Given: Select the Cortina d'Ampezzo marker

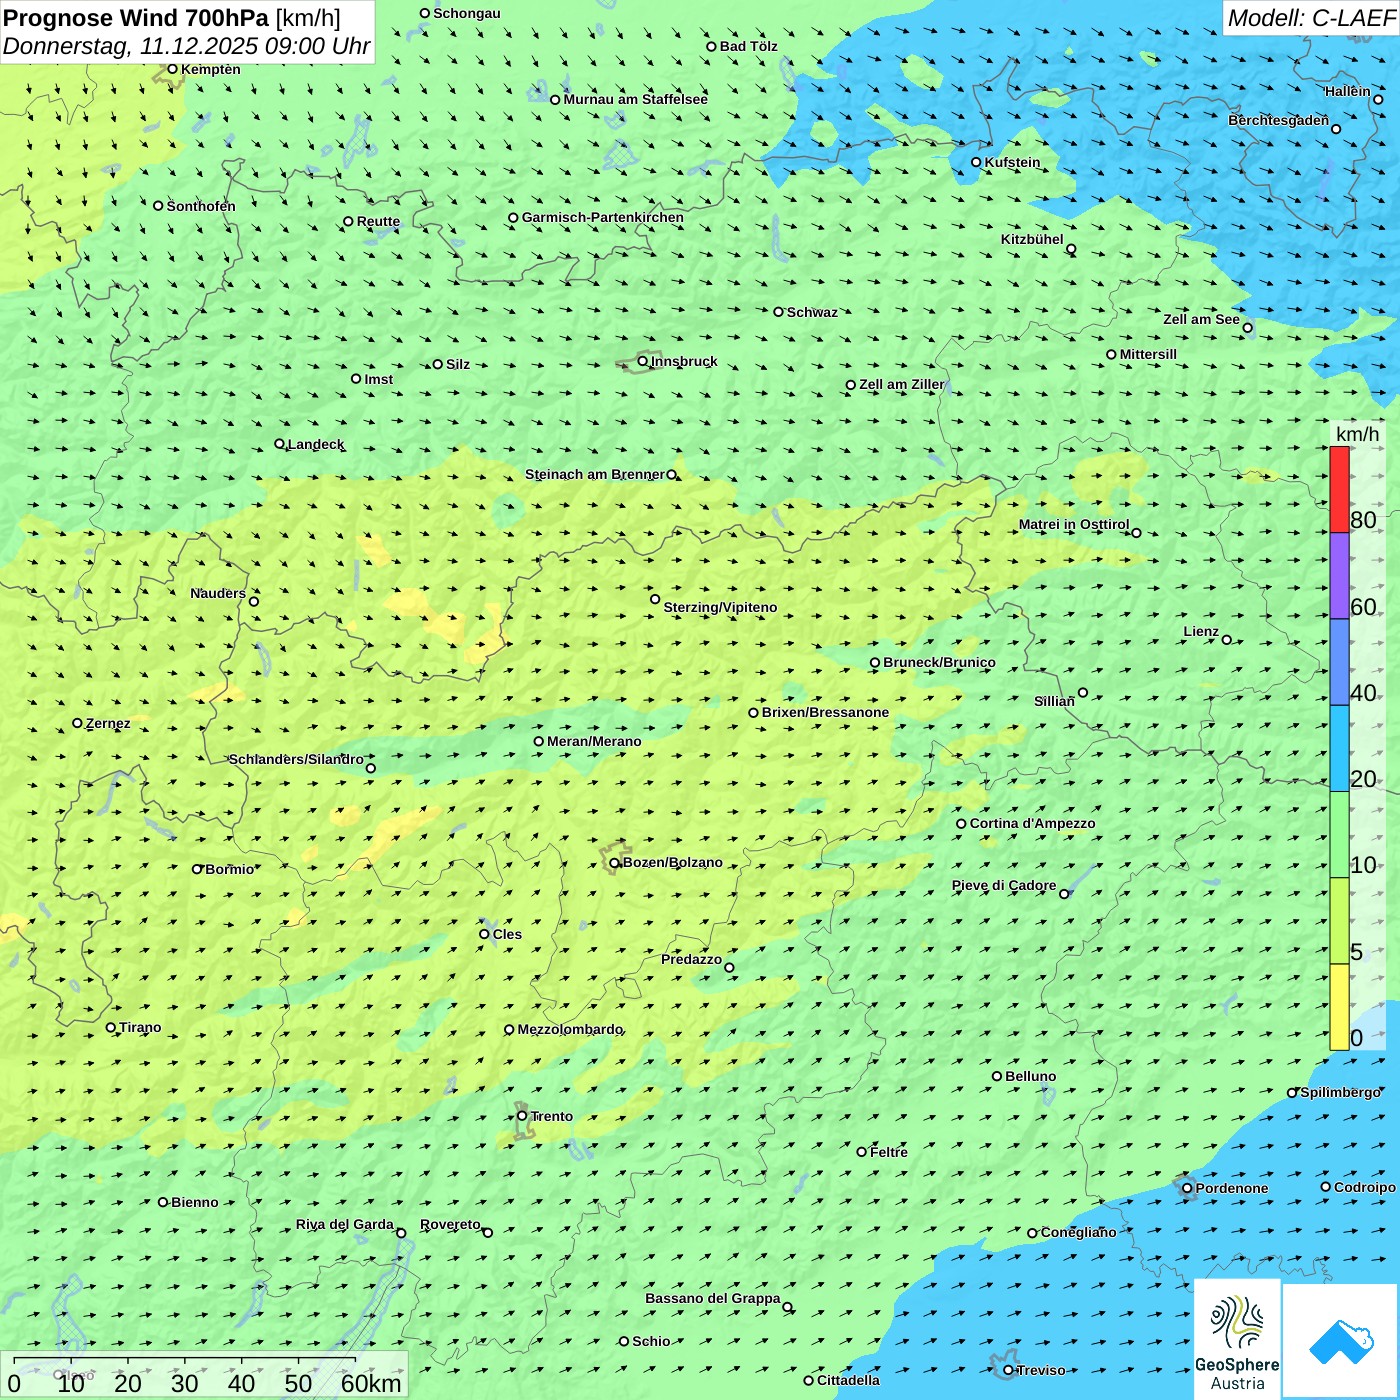Looking at the screenshot, I should [x=962, y=824].
